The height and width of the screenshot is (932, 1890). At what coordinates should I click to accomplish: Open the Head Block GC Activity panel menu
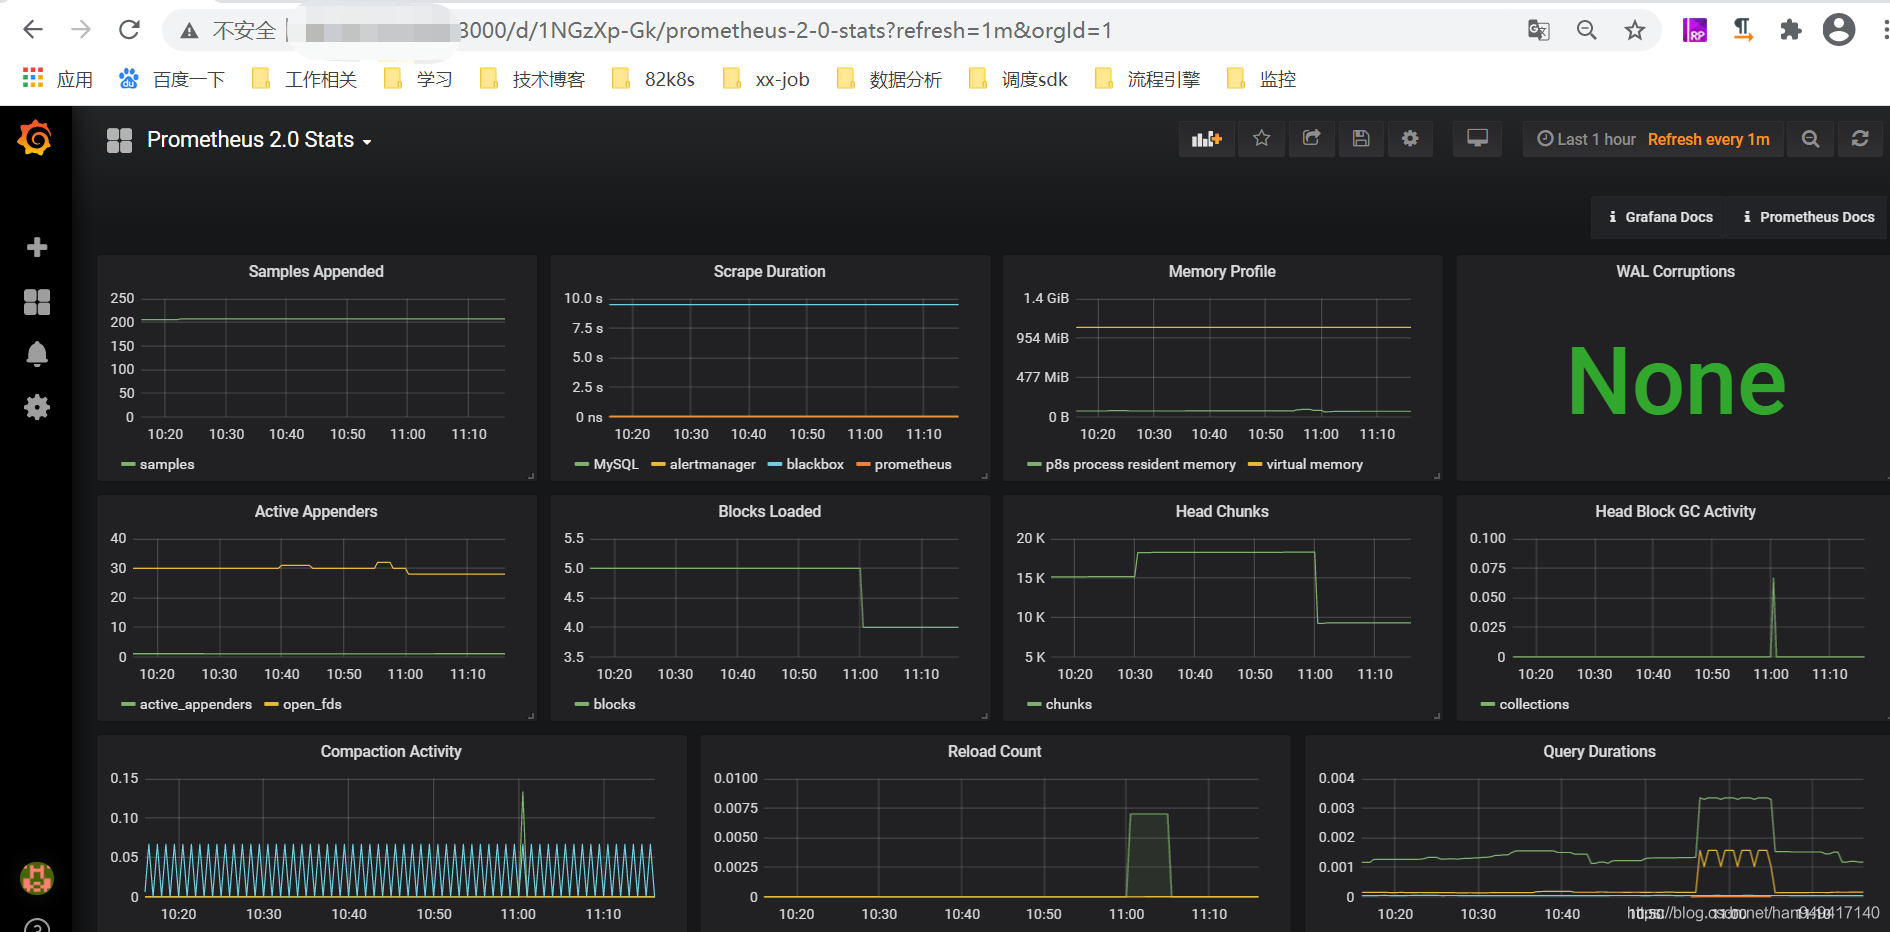pyautogui.click(x=1675, y=511)
